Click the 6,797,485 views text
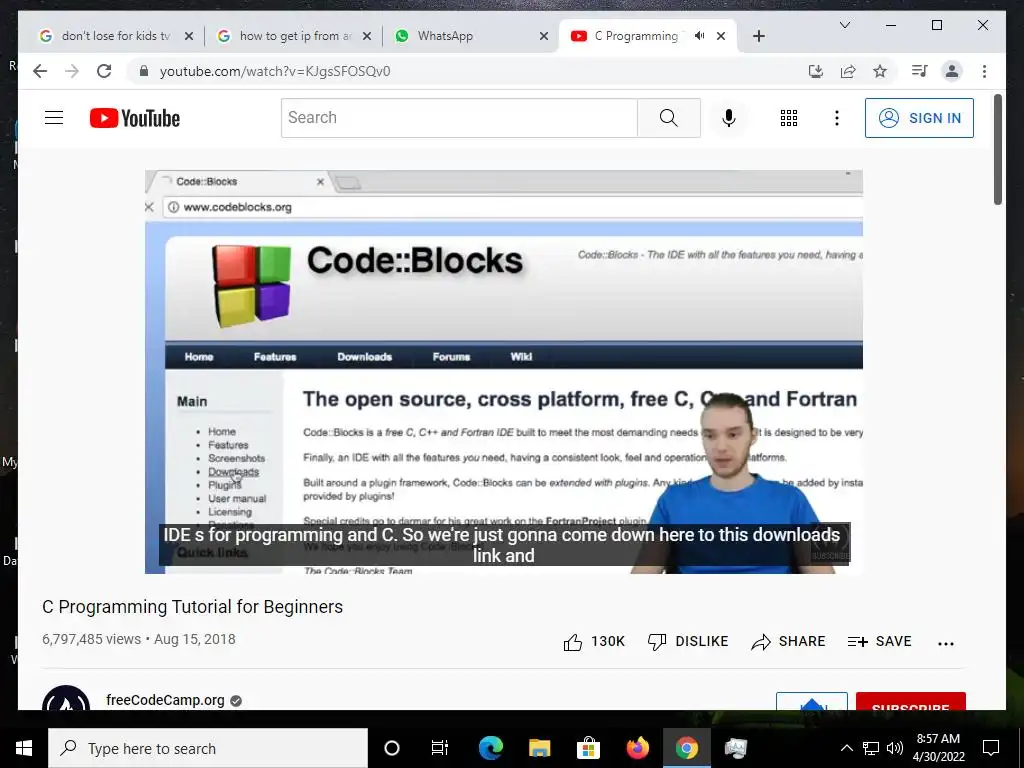Image resolution: width=1024 pixels, height=768 pixels. pyautogui.click(x=91, y=639)
